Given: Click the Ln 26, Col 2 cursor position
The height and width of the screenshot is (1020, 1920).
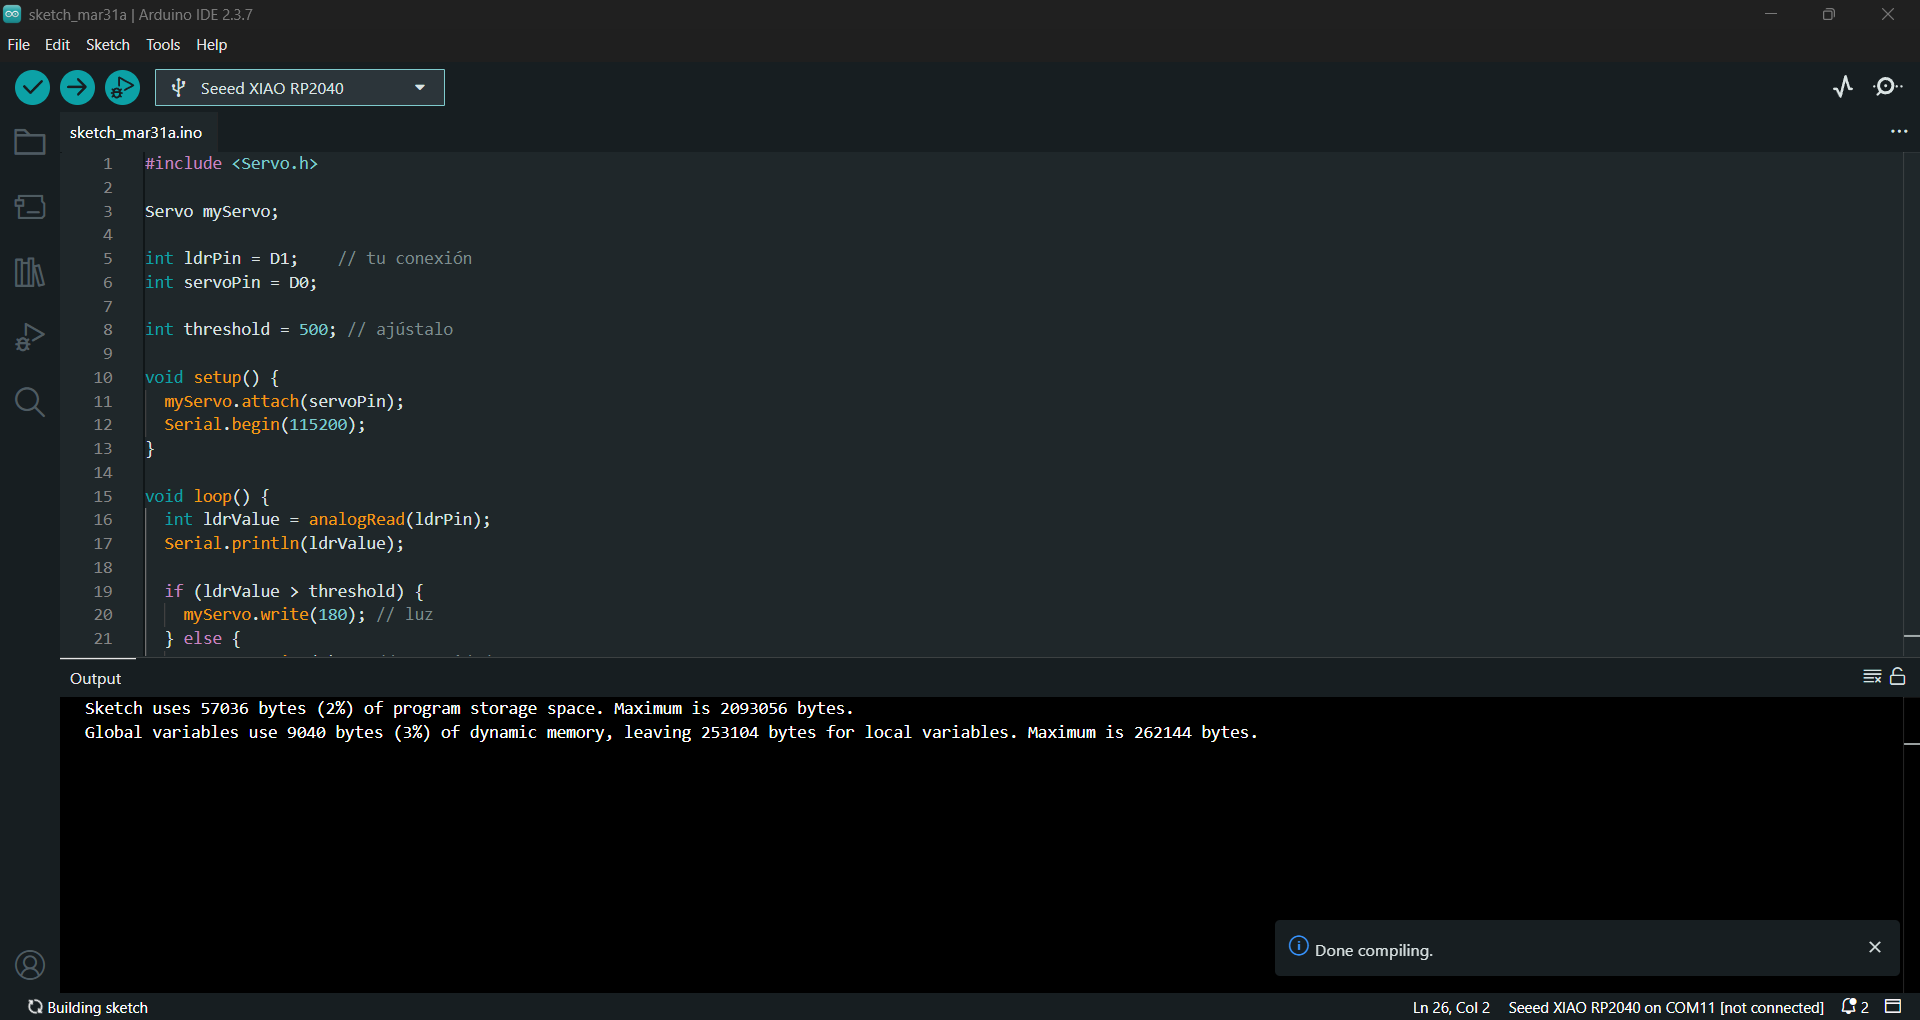Looking at the screenshot, I should pos(1451,1007).
